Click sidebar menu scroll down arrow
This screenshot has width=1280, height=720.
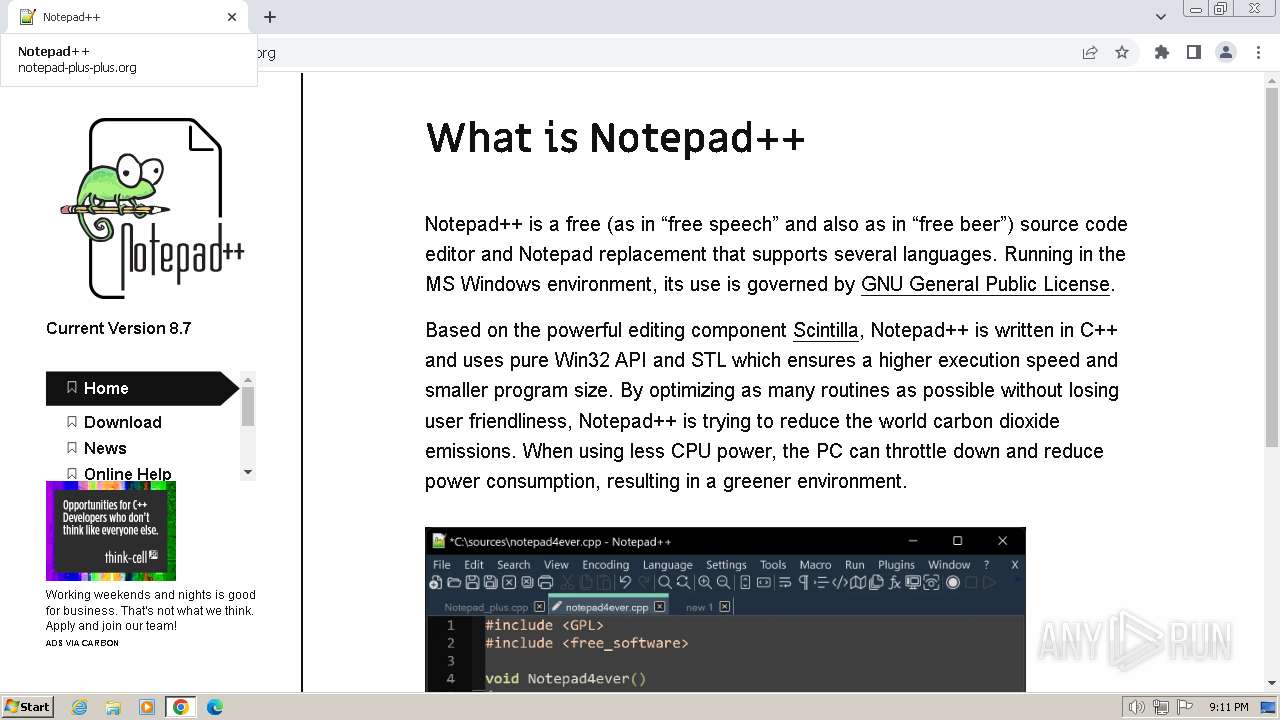pyautogui.click(x=248, y=472)
